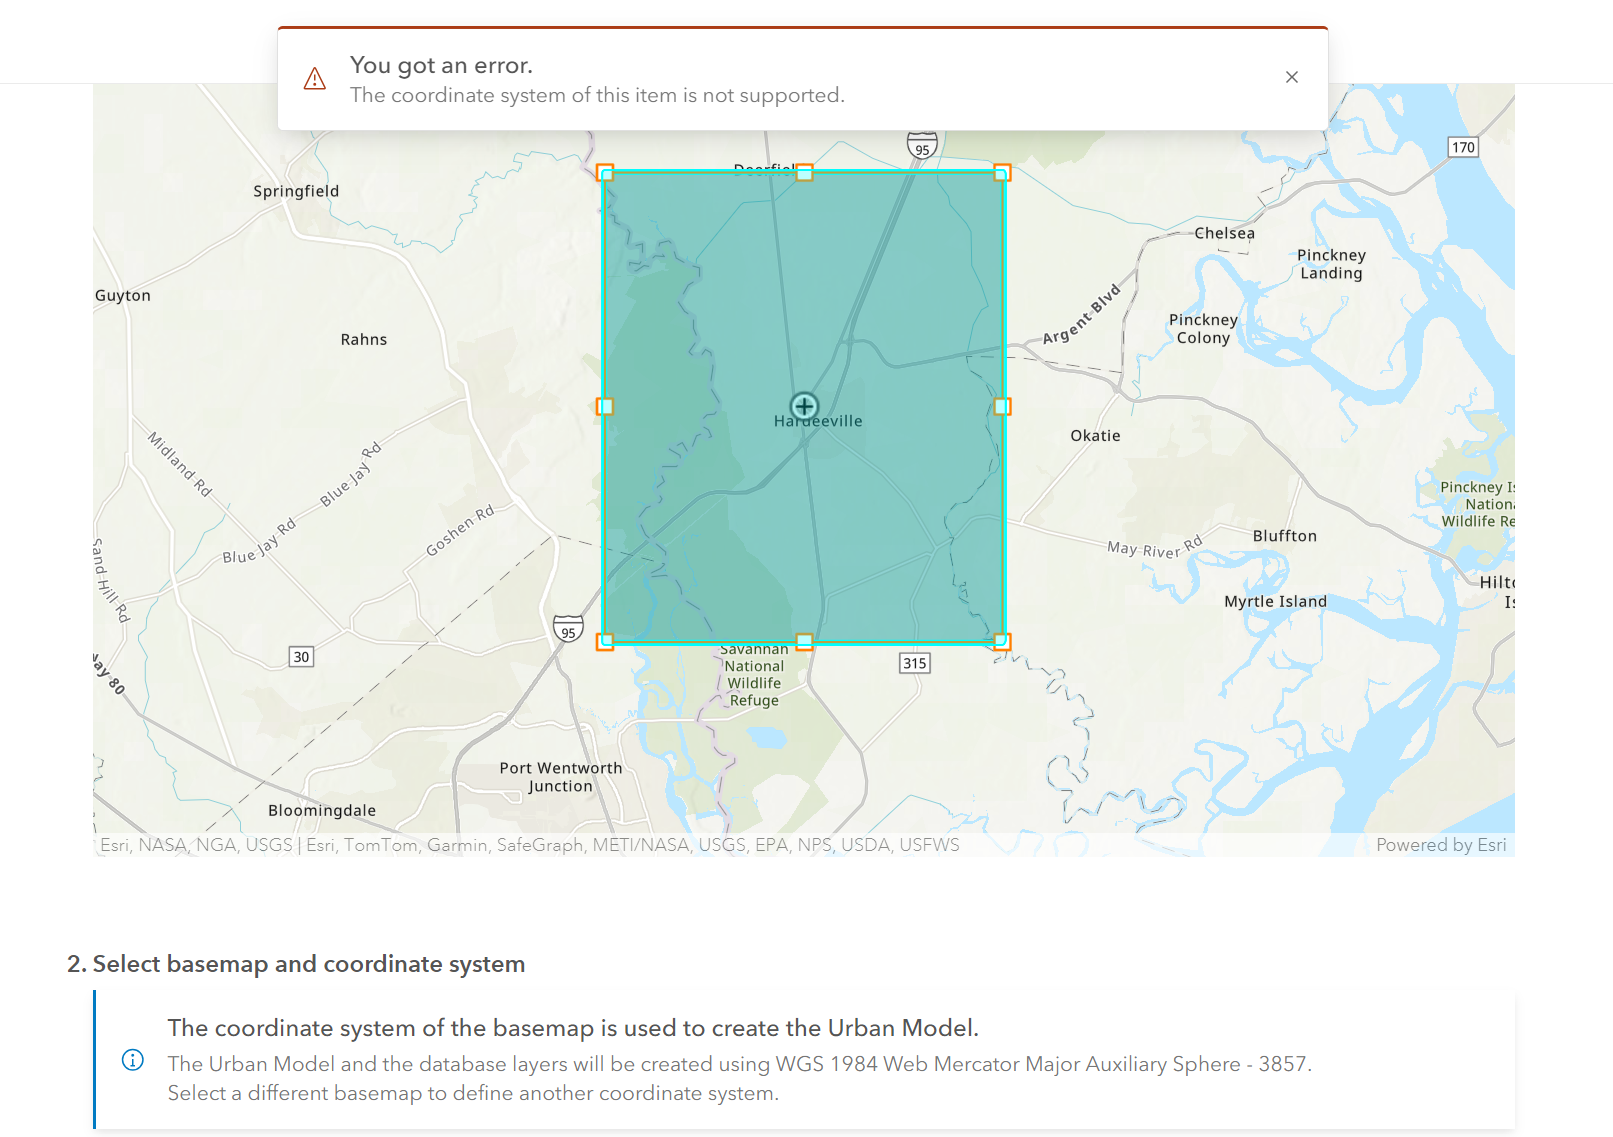1613x1137 pixels.
Task: Click the Route 315 highway shield
Action: (913, 662)
